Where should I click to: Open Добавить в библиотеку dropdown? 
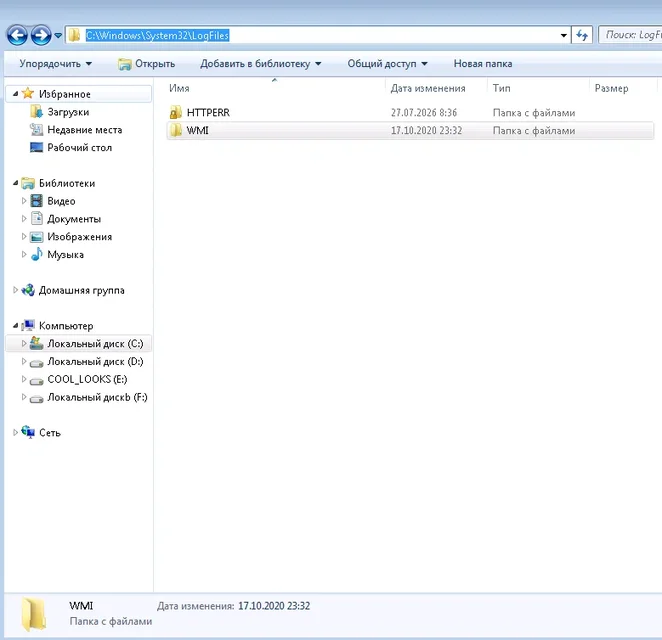pos(260,64)
